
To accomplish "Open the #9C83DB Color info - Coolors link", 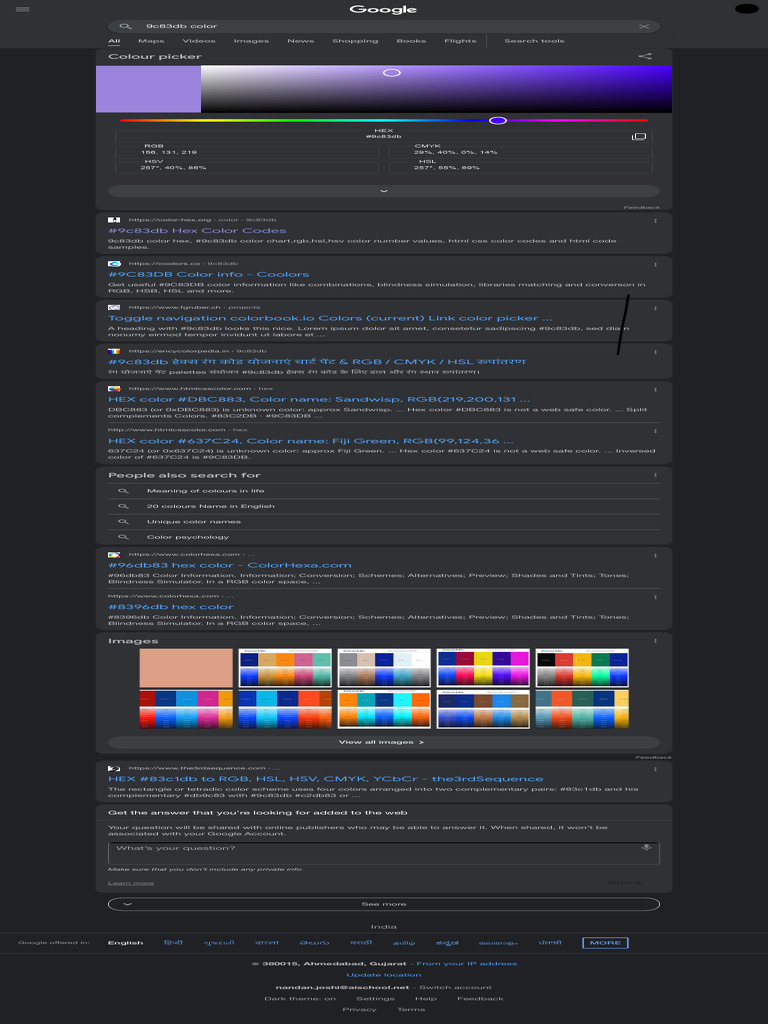I will [x=209, y=274].
